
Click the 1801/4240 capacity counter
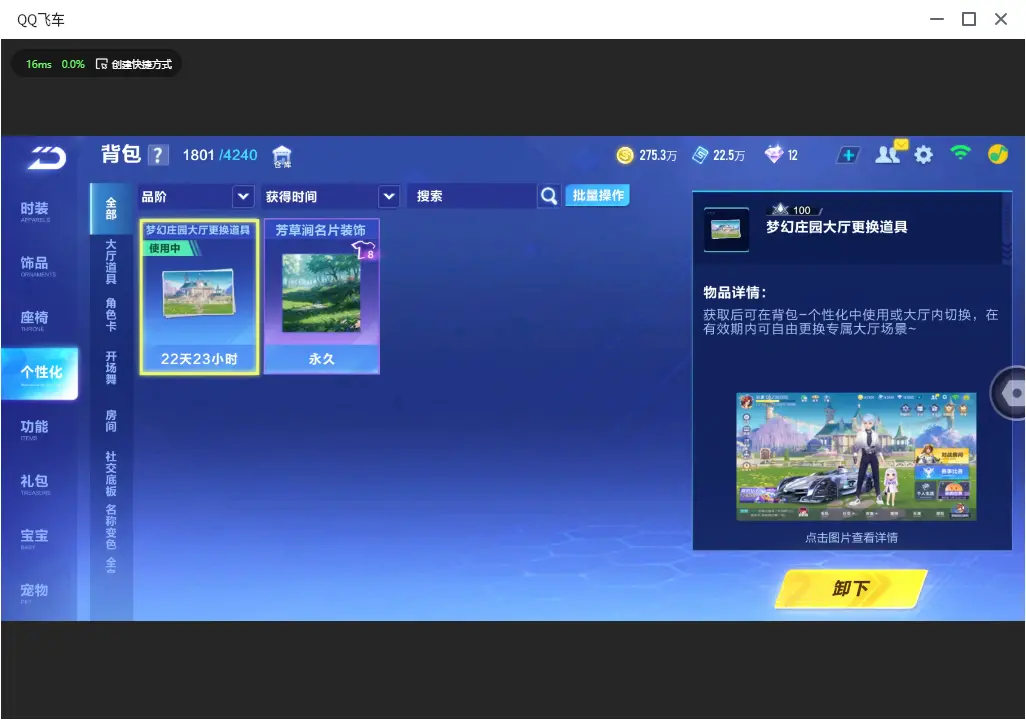point(220,155)
